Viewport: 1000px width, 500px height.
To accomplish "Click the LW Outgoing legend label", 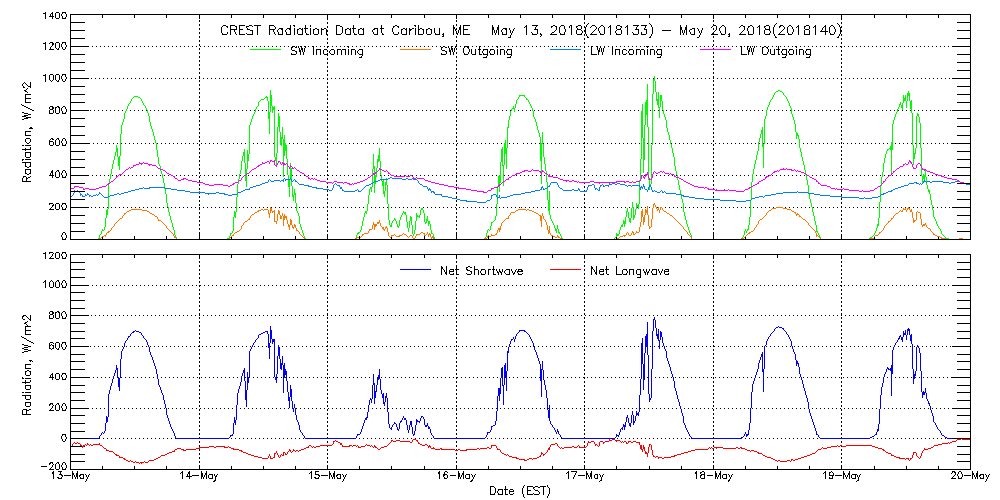I will [774, 51].
